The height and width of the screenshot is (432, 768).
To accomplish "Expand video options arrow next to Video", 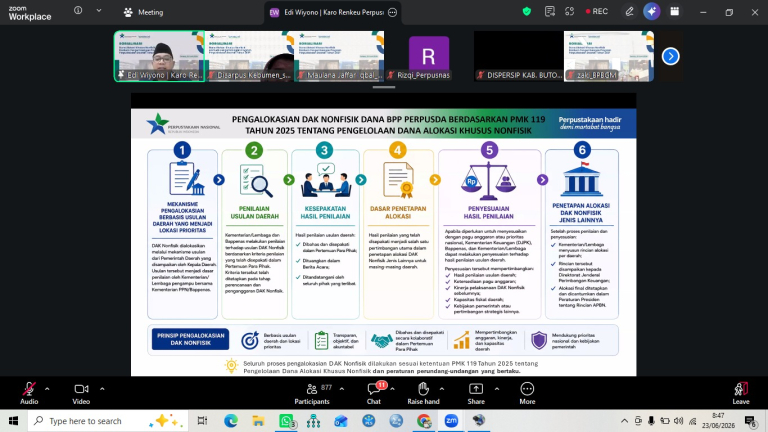I will pyautogui.click(x=102, y=389).
